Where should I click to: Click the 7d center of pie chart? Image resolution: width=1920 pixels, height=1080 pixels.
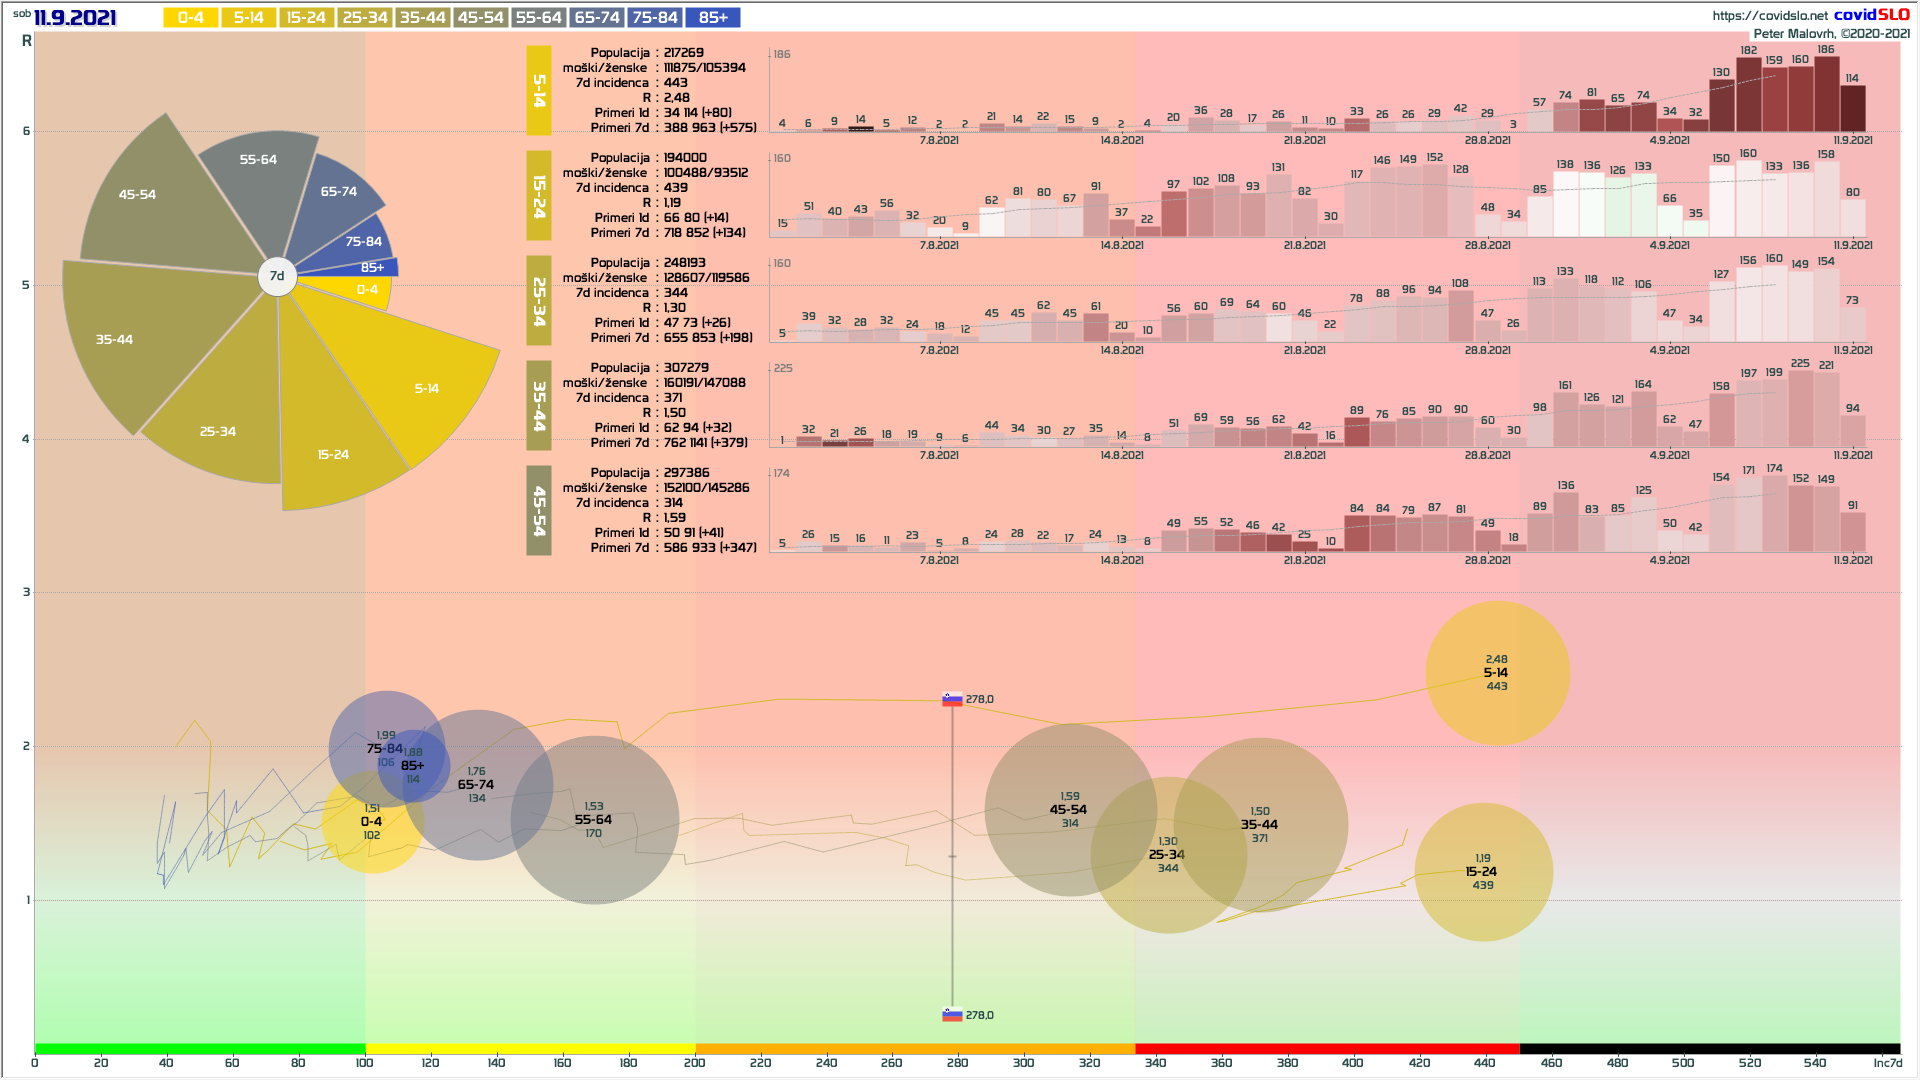pos(277,276)
